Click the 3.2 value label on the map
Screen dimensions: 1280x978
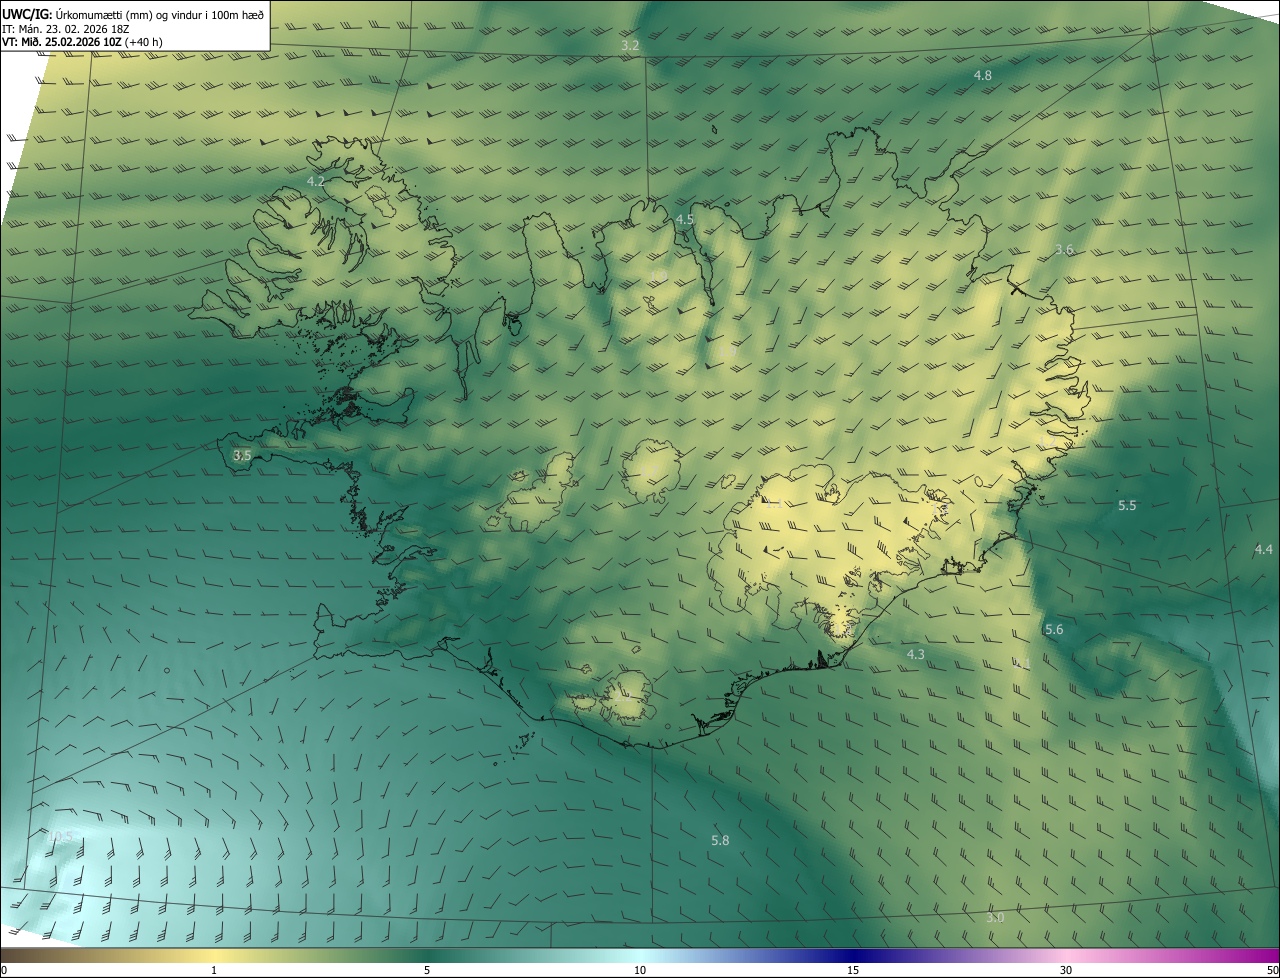click(x=630, y=46)
